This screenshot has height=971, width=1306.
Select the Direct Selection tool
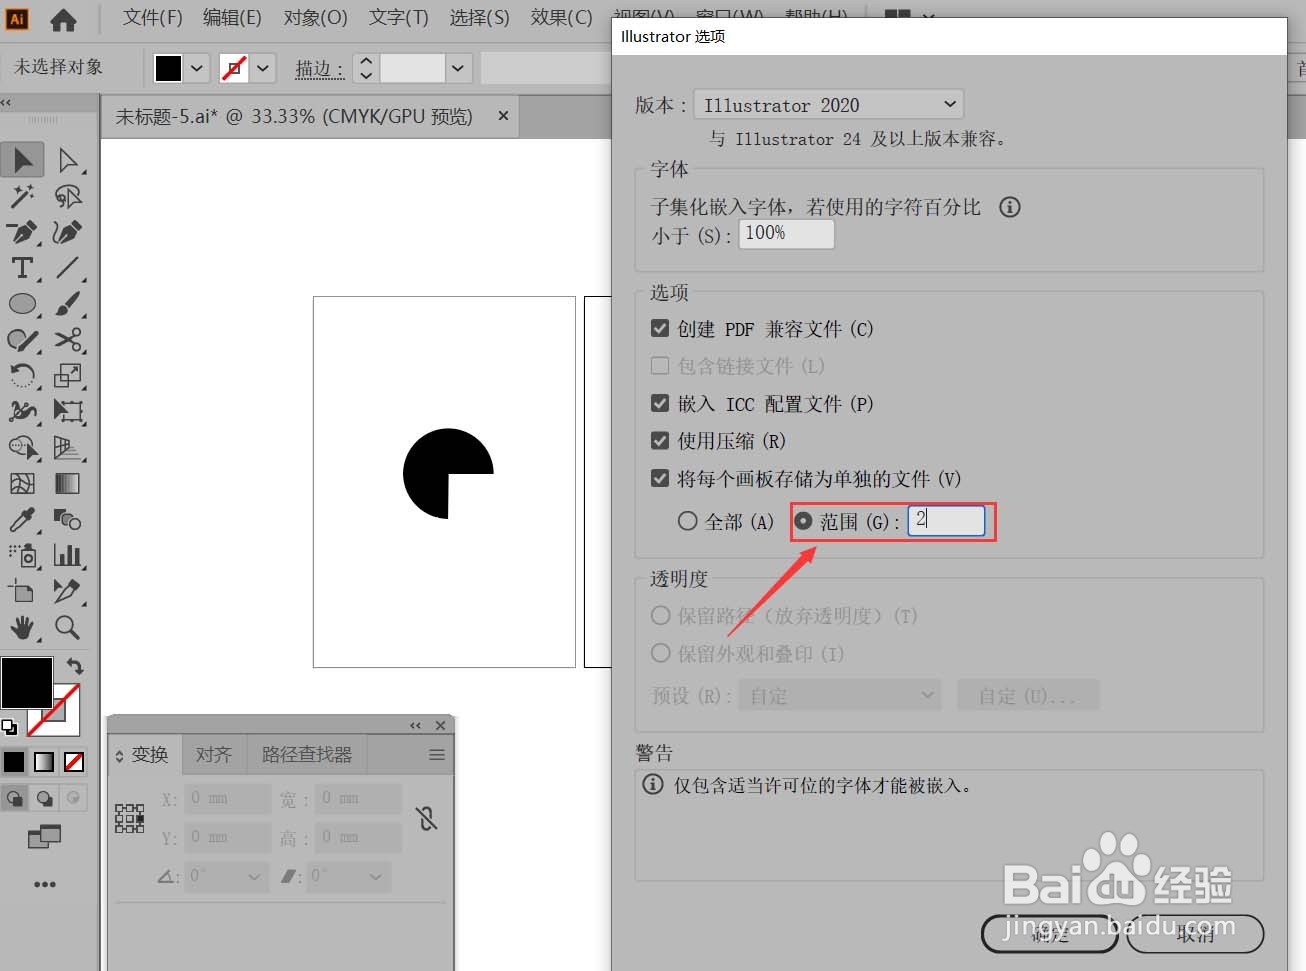click(x=67, y=160)
